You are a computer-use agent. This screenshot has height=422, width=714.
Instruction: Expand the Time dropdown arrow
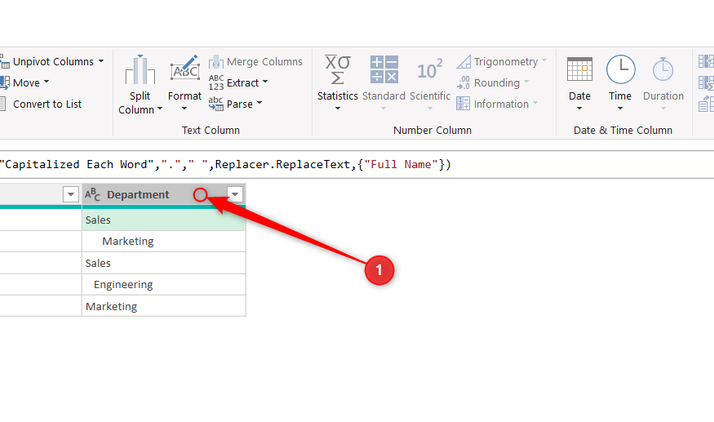click(x=620, y=108)
